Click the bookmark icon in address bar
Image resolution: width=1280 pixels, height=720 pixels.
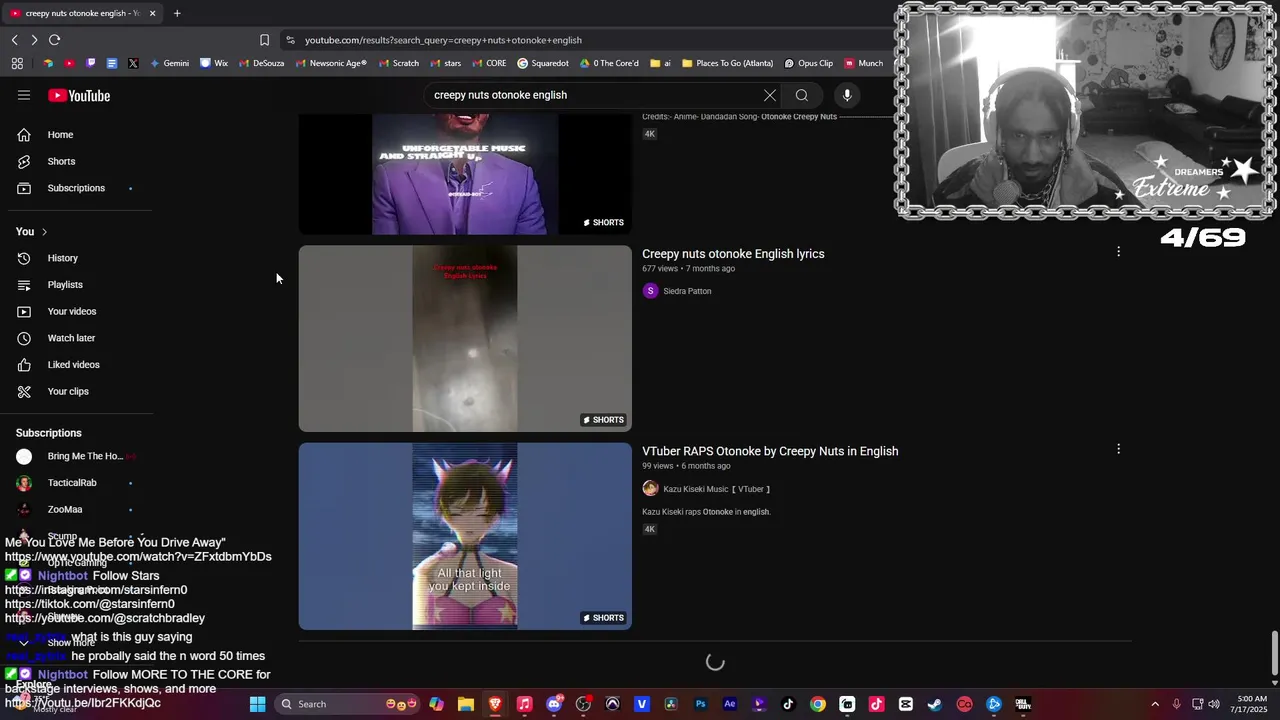click(264, 40)
